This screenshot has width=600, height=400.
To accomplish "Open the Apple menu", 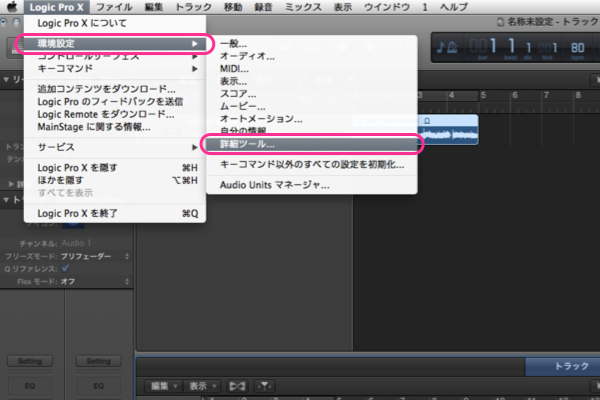I will pyautogui.click(x=12, y=7).
